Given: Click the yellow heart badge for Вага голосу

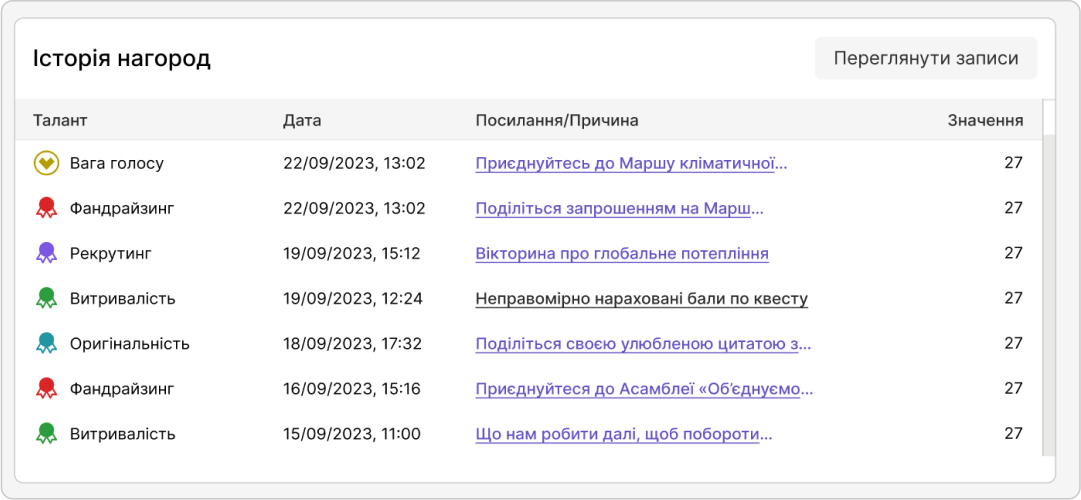Looking at the screenshot, I should click(x=45, y=163).
